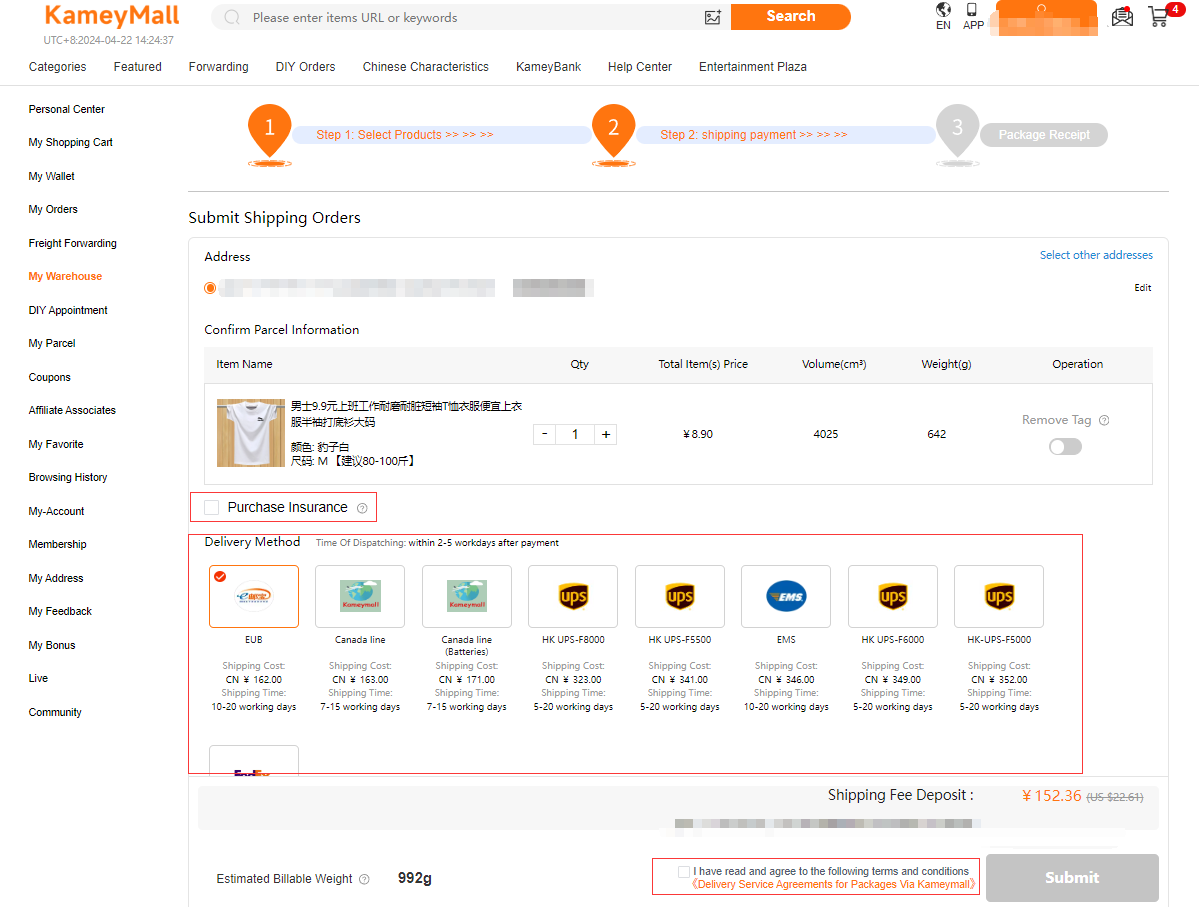Click the KameyMall logo

point(112,16)
